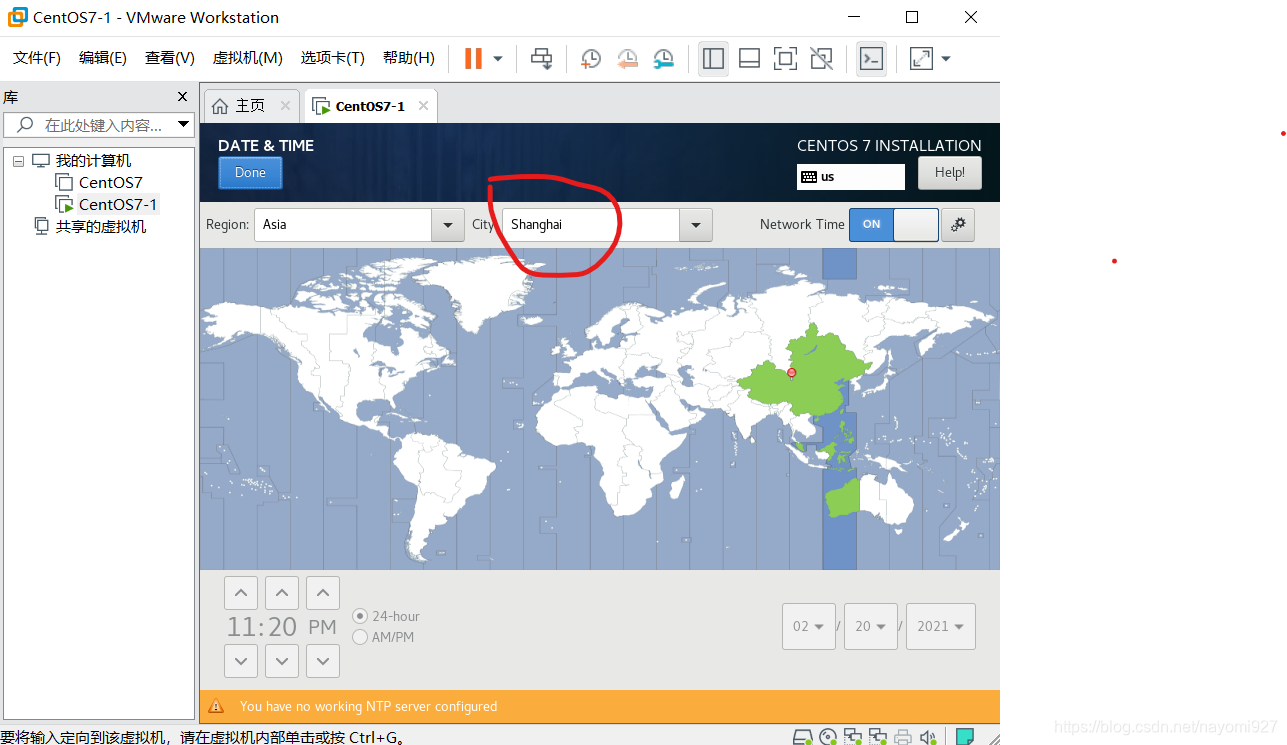
Task: Click the Done button
Action: tap(250, 172)
